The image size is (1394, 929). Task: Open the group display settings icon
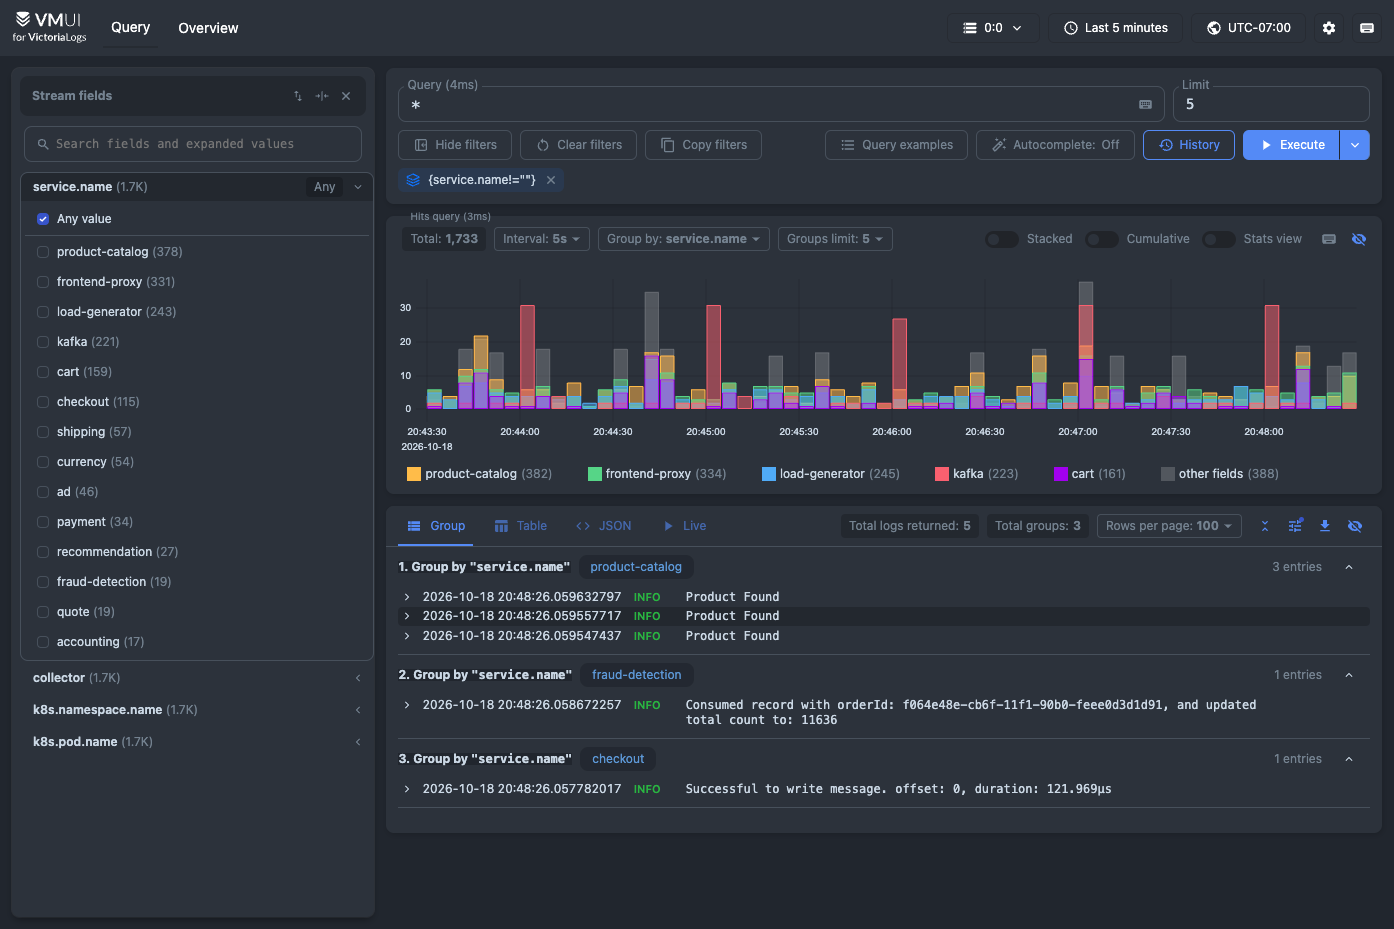pos(1295,526)
